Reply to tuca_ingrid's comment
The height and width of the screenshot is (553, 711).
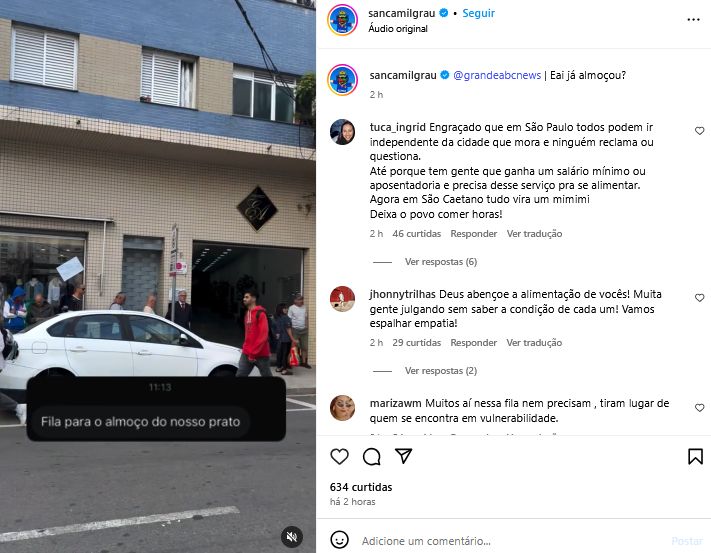(x=473, y=234)
